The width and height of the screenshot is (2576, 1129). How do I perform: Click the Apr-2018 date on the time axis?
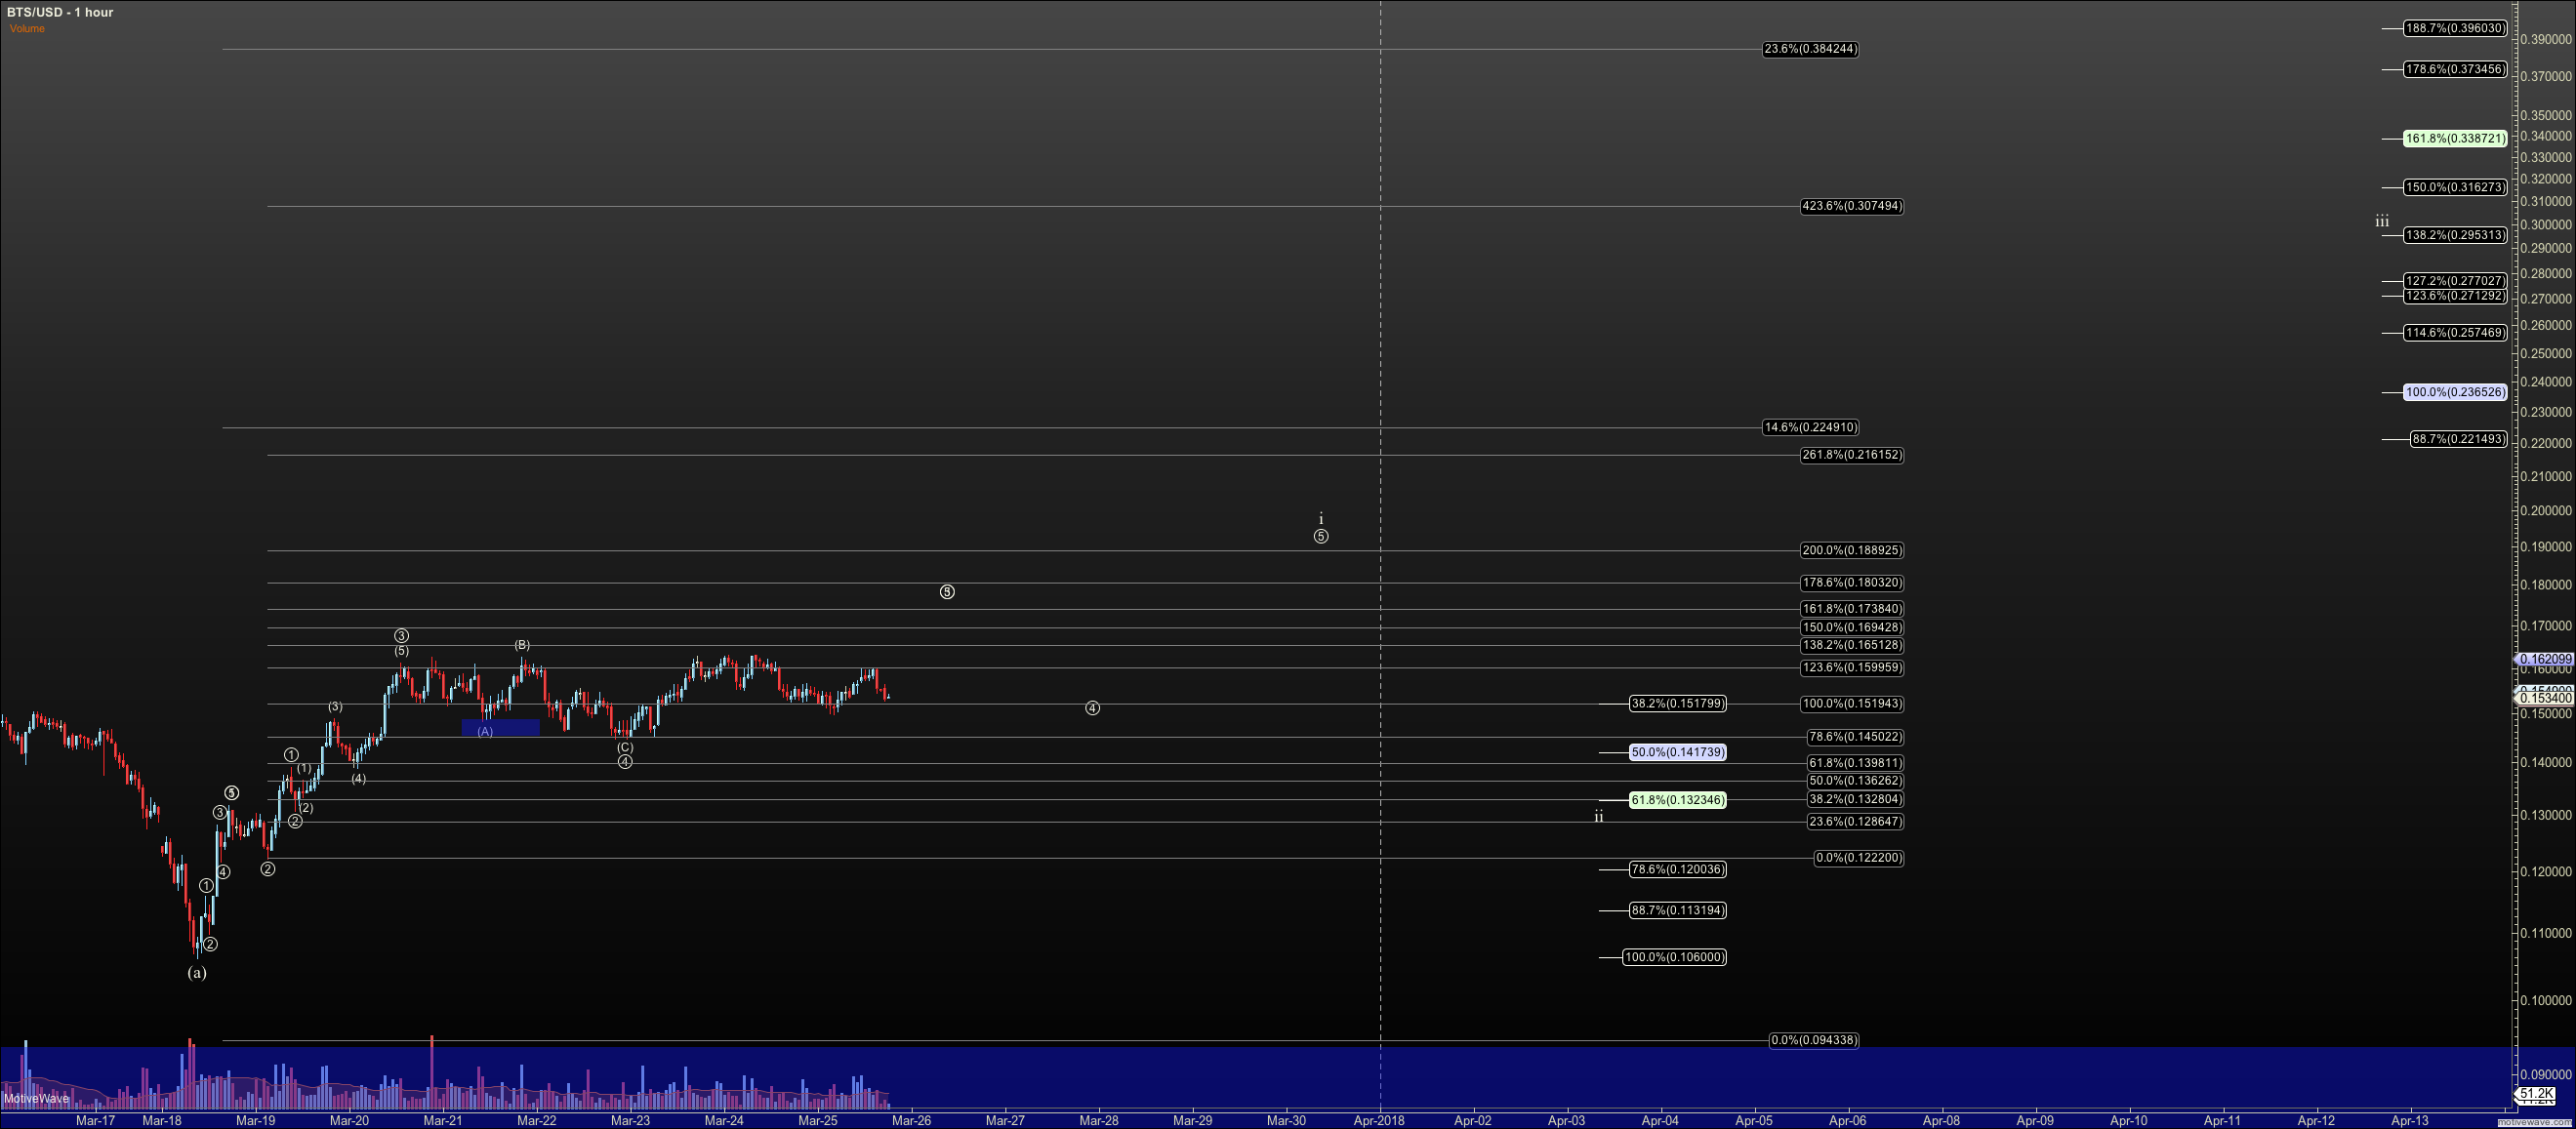(1379, 1120)
